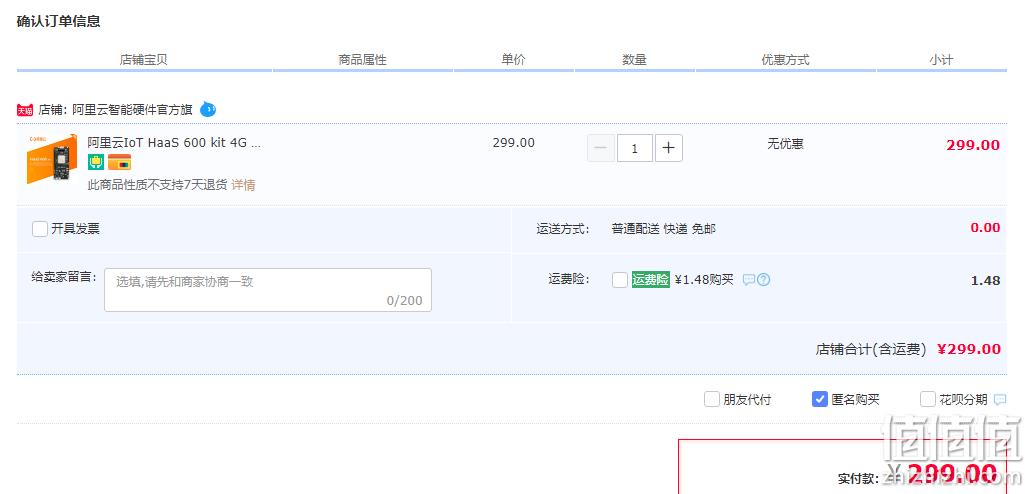Open the shipping insurance comment bubble icon
Viewport: 1031px width, 494px height.
tap(748, 280)
